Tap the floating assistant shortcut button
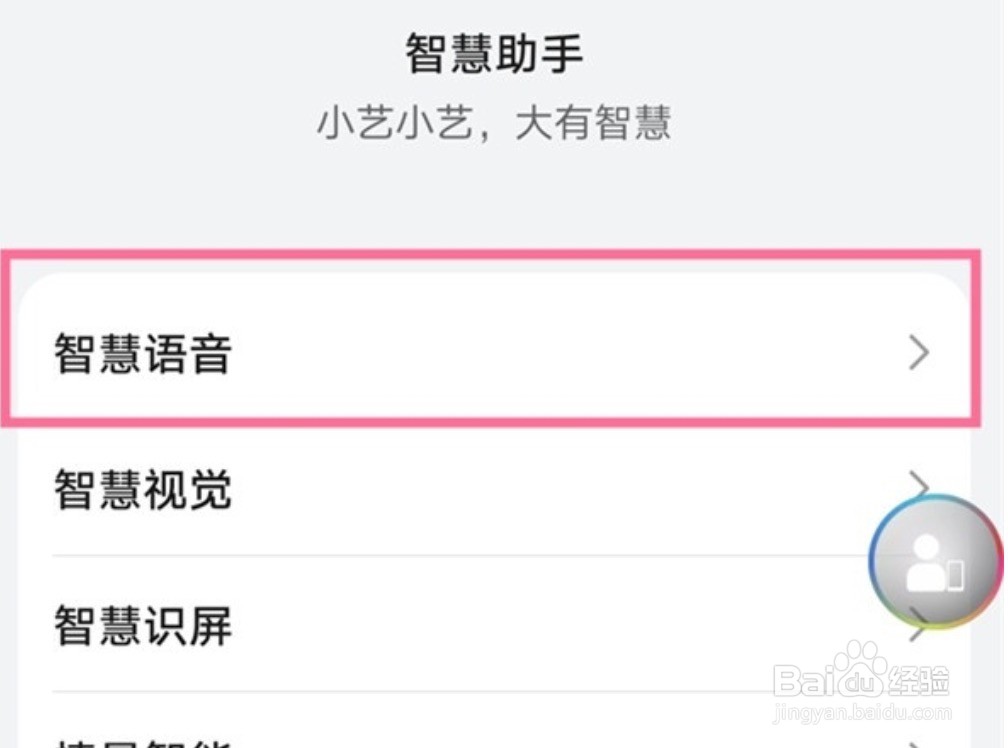The width and height of the screenshot is (1008, 748). click(935, 561)
